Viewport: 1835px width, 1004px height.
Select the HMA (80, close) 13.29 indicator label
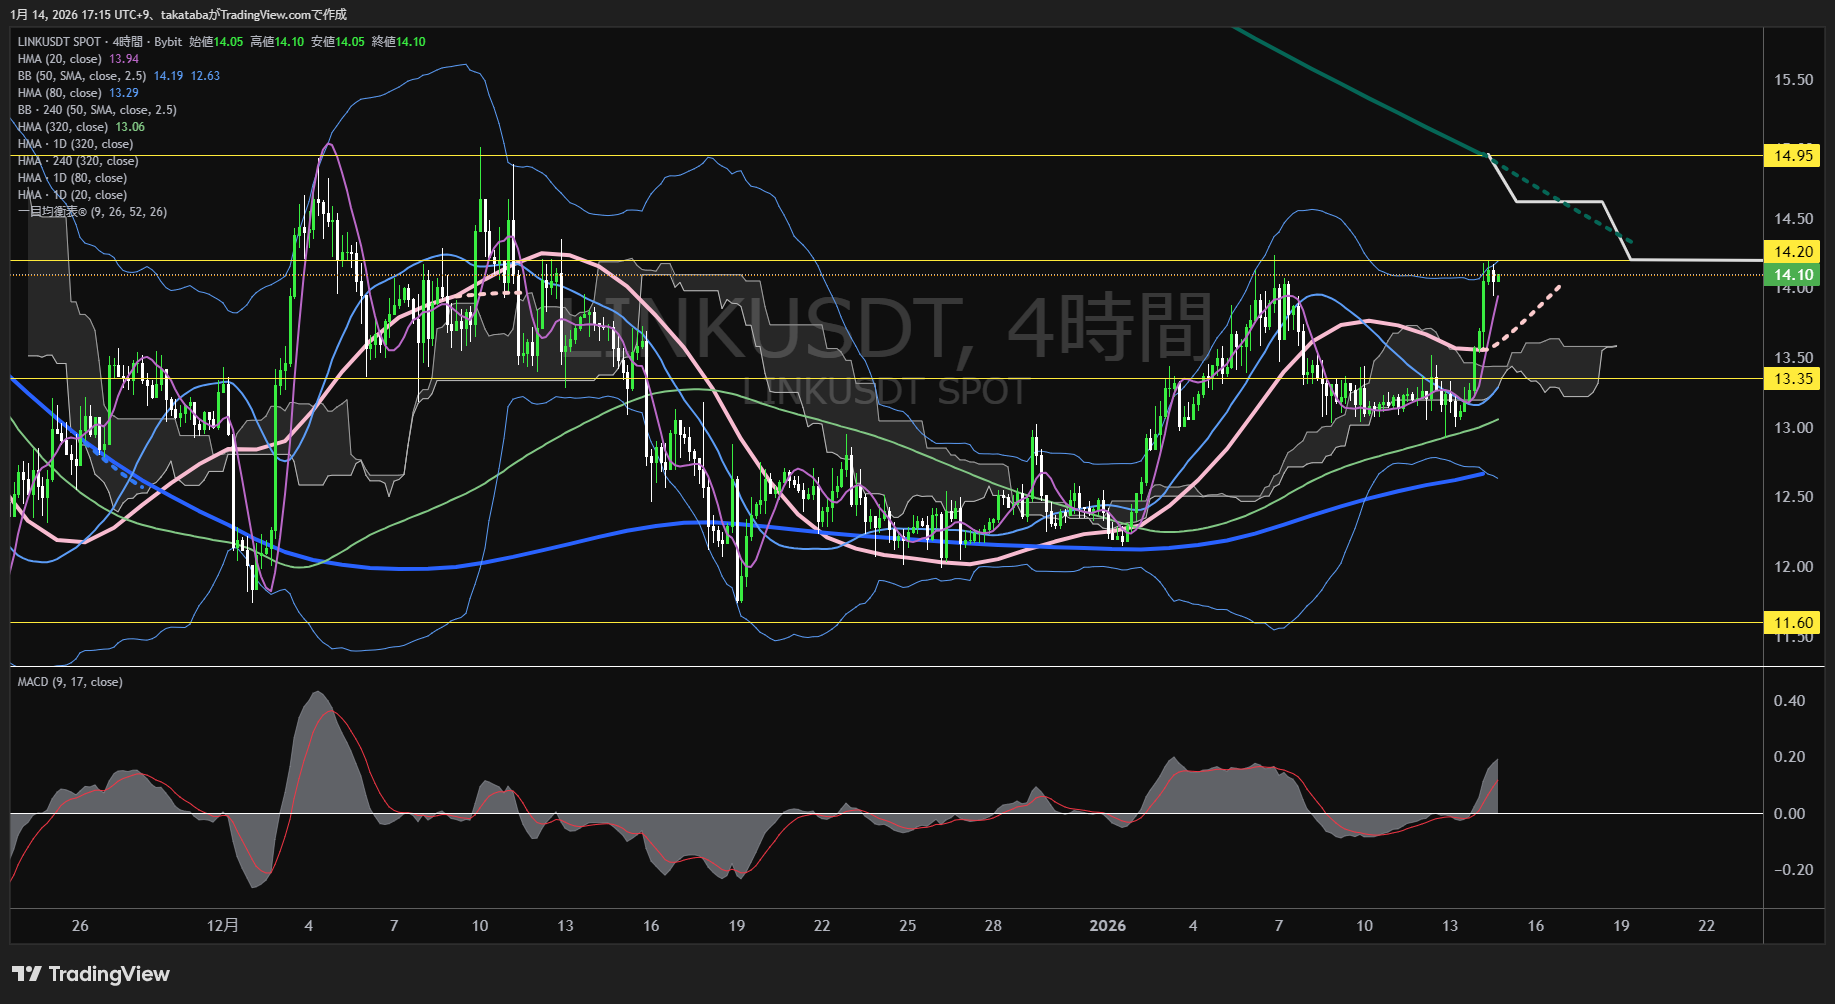coord(78,93)
